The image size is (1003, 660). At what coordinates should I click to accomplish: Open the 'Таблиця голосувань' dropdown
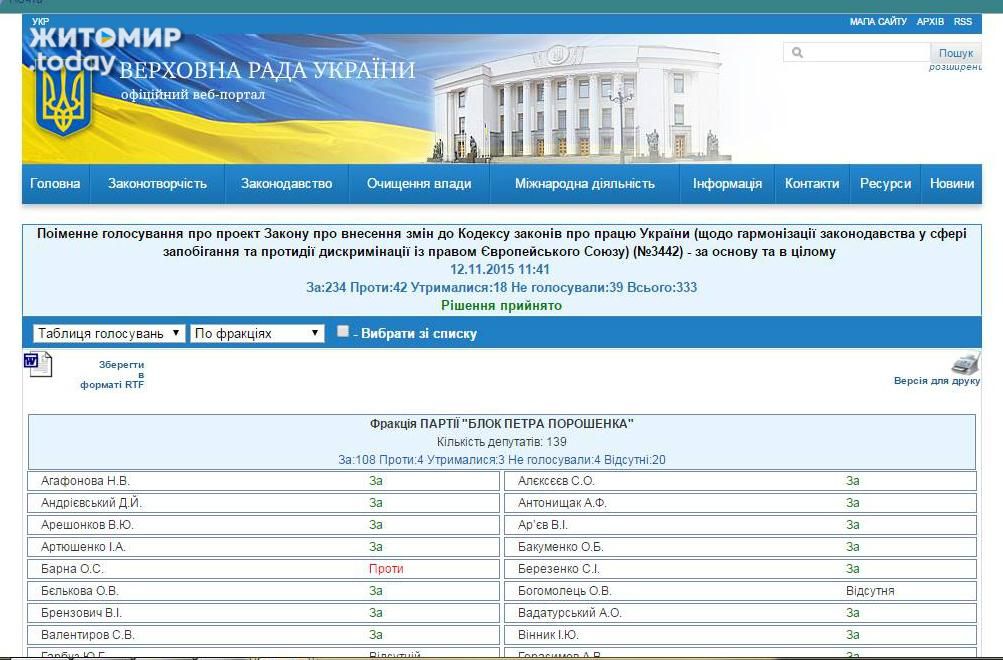click(109, 333)
